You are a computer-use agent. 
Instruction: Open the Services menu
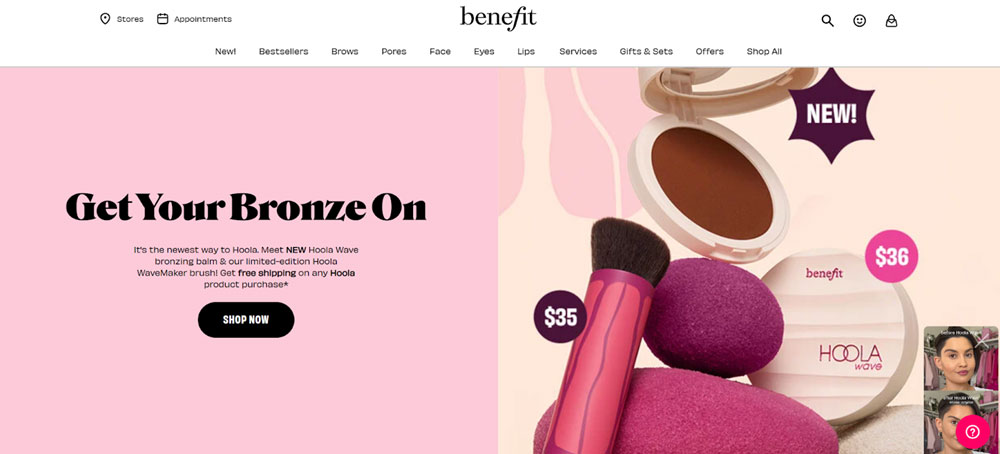(578, 52)
